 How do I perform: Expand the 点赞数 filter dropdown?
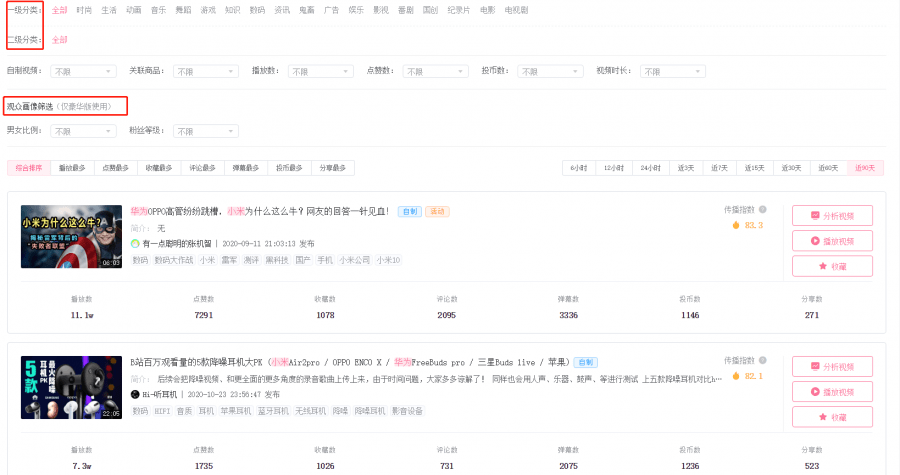(436, 71)
